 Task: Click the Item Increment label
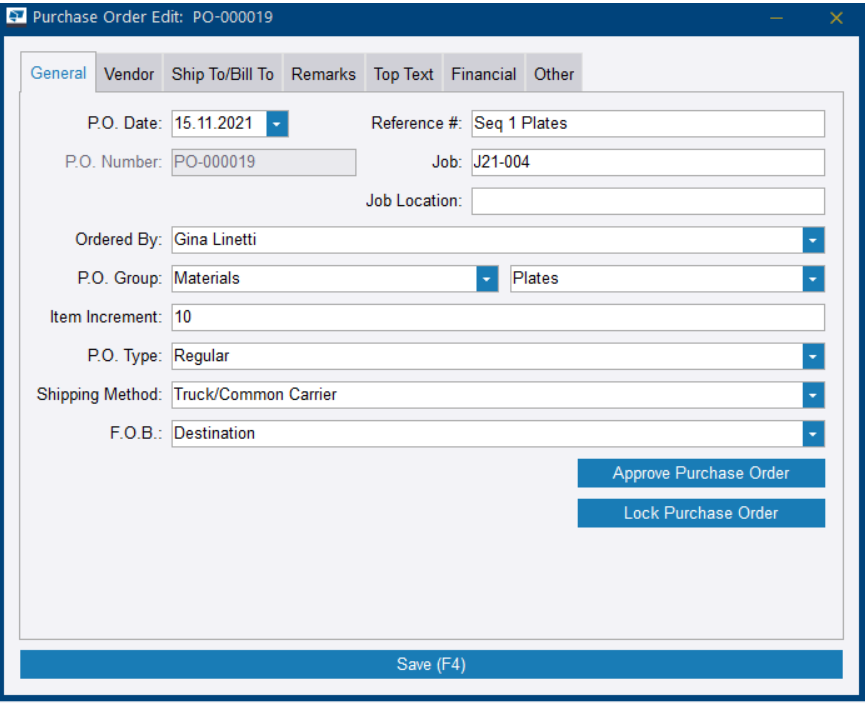pos(106,317)
